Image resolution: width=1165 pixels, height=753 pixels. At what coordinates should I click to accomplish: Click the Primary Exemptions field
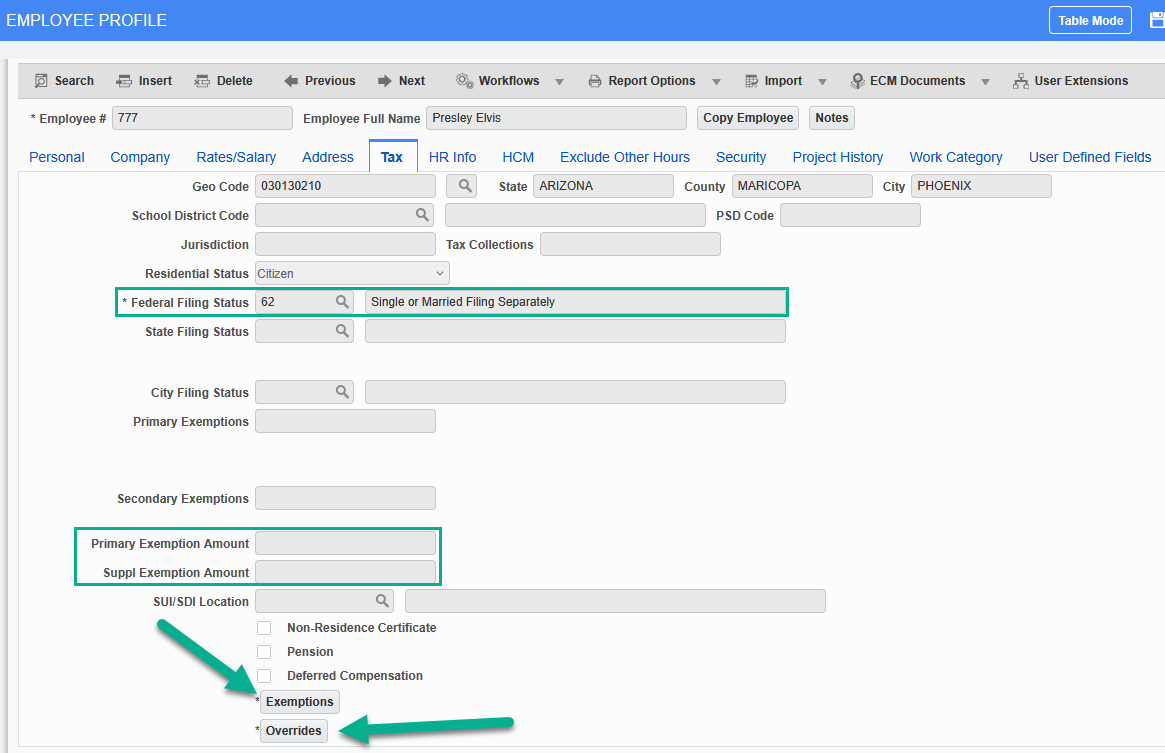tap(345, 421)
